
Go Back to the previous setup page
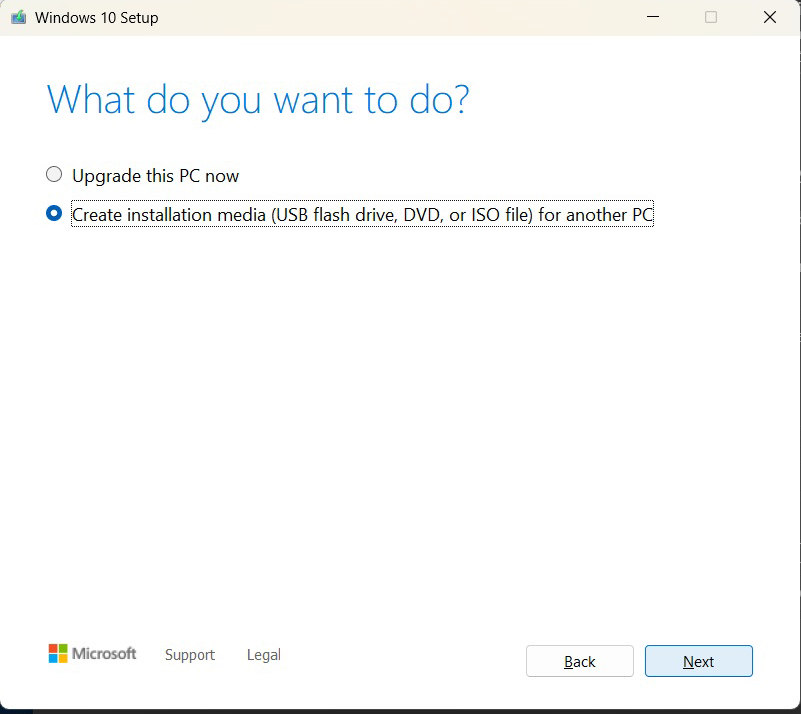[x=580, y=661]
